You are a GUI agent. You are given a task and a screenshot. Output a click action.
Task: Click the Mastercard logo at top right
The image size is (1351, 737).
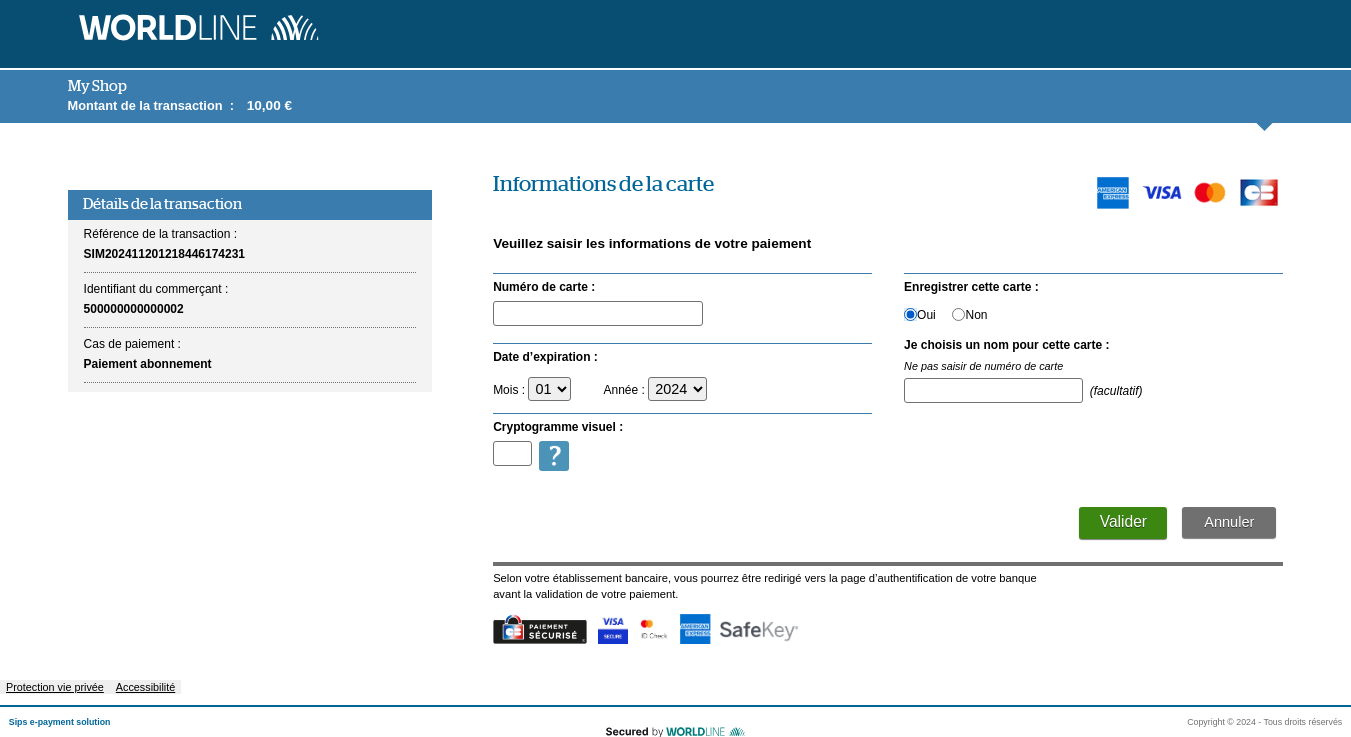[x=1210, y=193]
